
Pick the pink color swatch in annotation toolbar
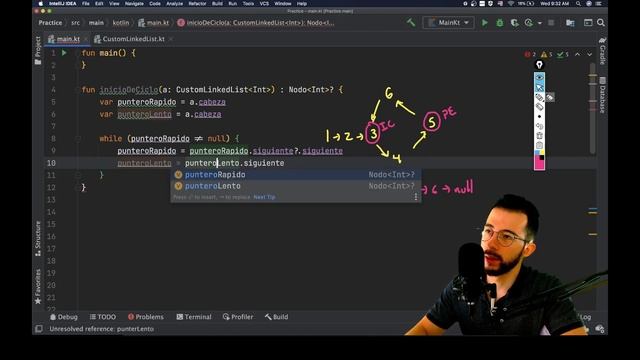coord(540,164)
